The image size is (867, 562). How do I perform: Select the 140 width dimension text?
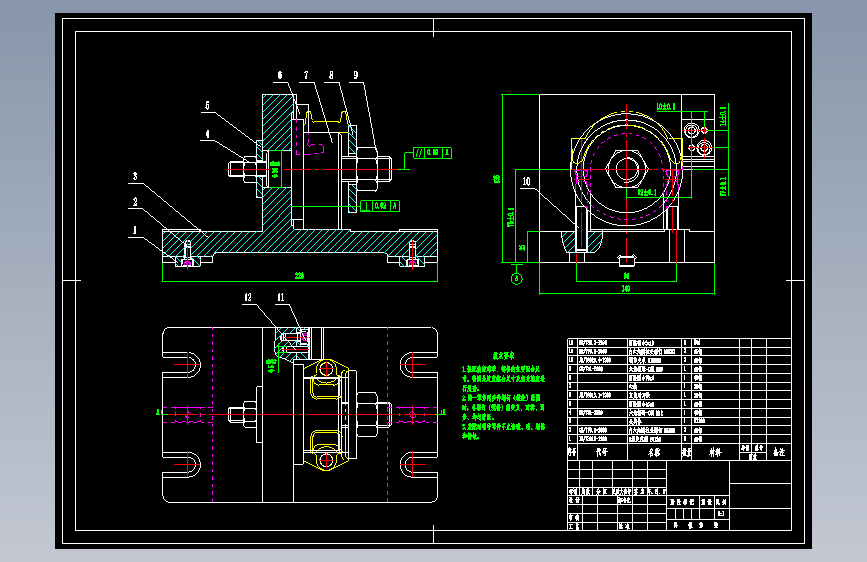[x=626, y=288]
